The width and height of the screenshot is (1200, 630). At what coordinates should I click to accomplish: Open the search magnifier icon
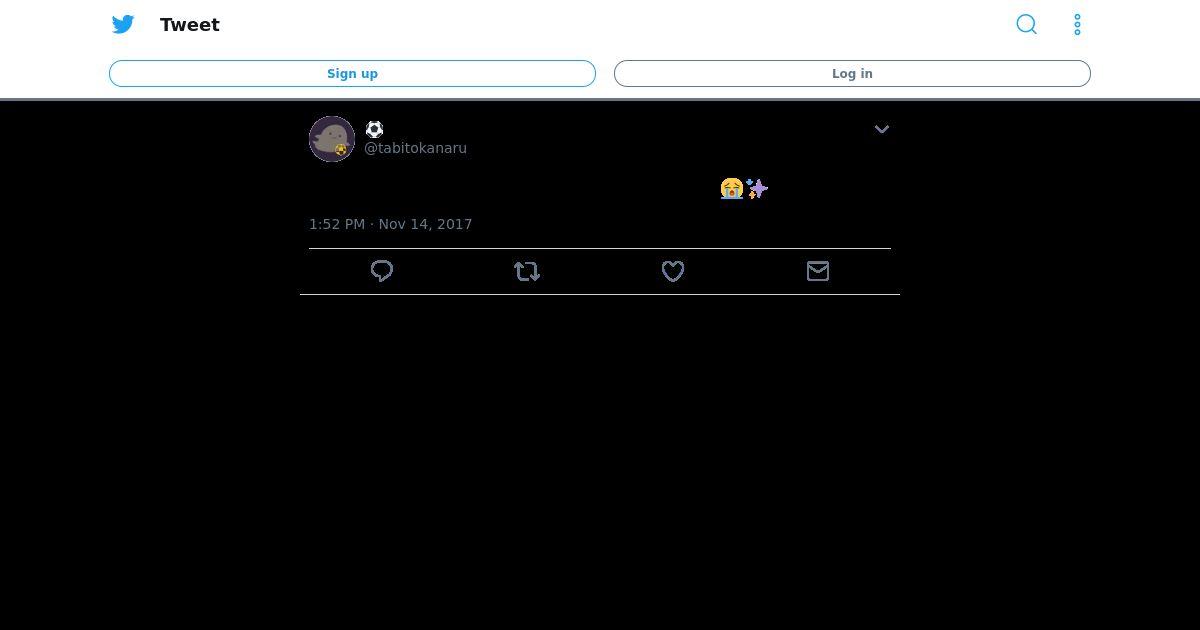click(x=1026, y=24)
